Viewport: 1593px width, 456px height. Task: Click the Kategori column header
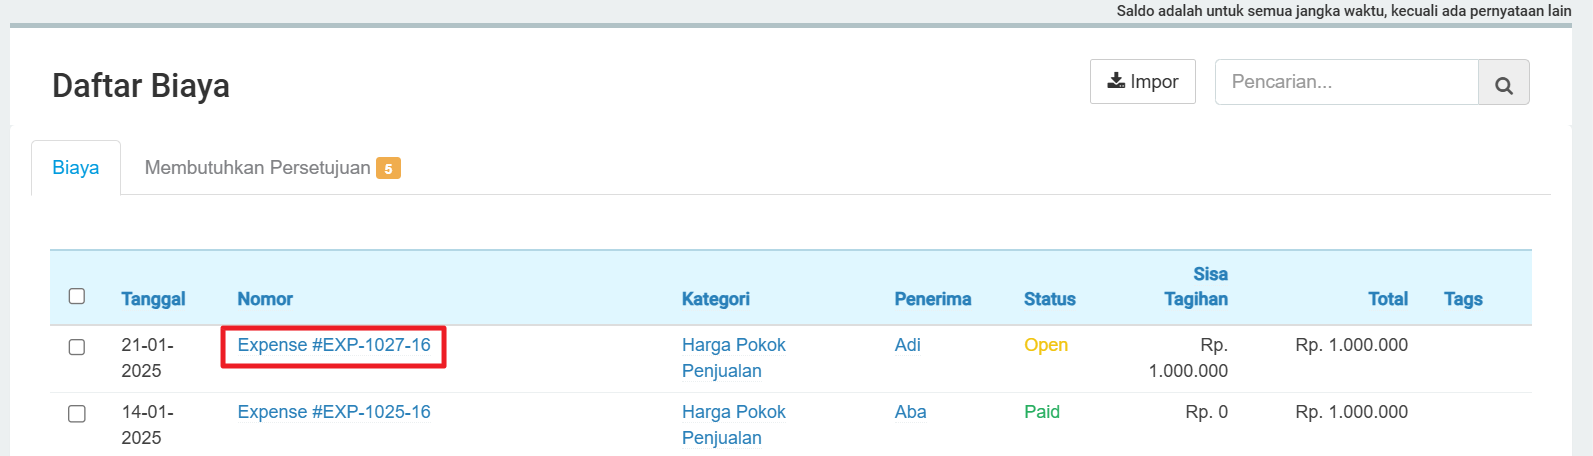[715, 299]
